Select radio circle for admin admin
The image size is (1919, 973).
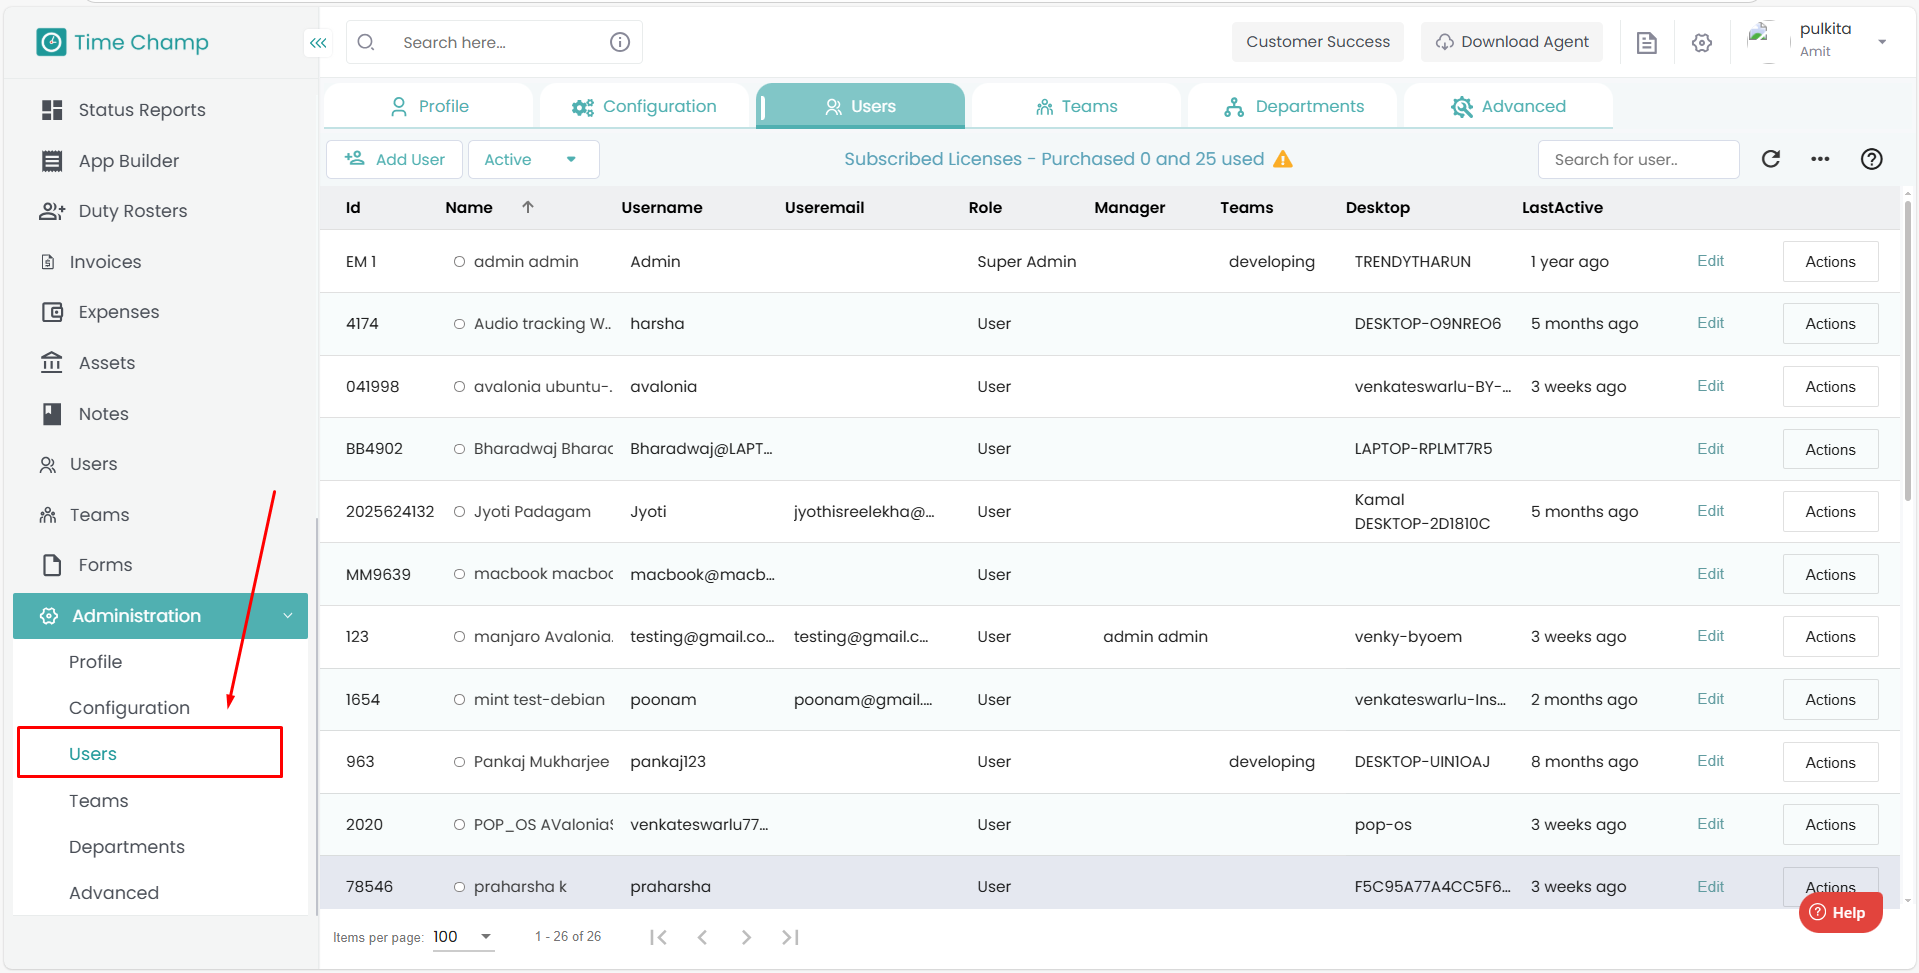coord(459,262)
